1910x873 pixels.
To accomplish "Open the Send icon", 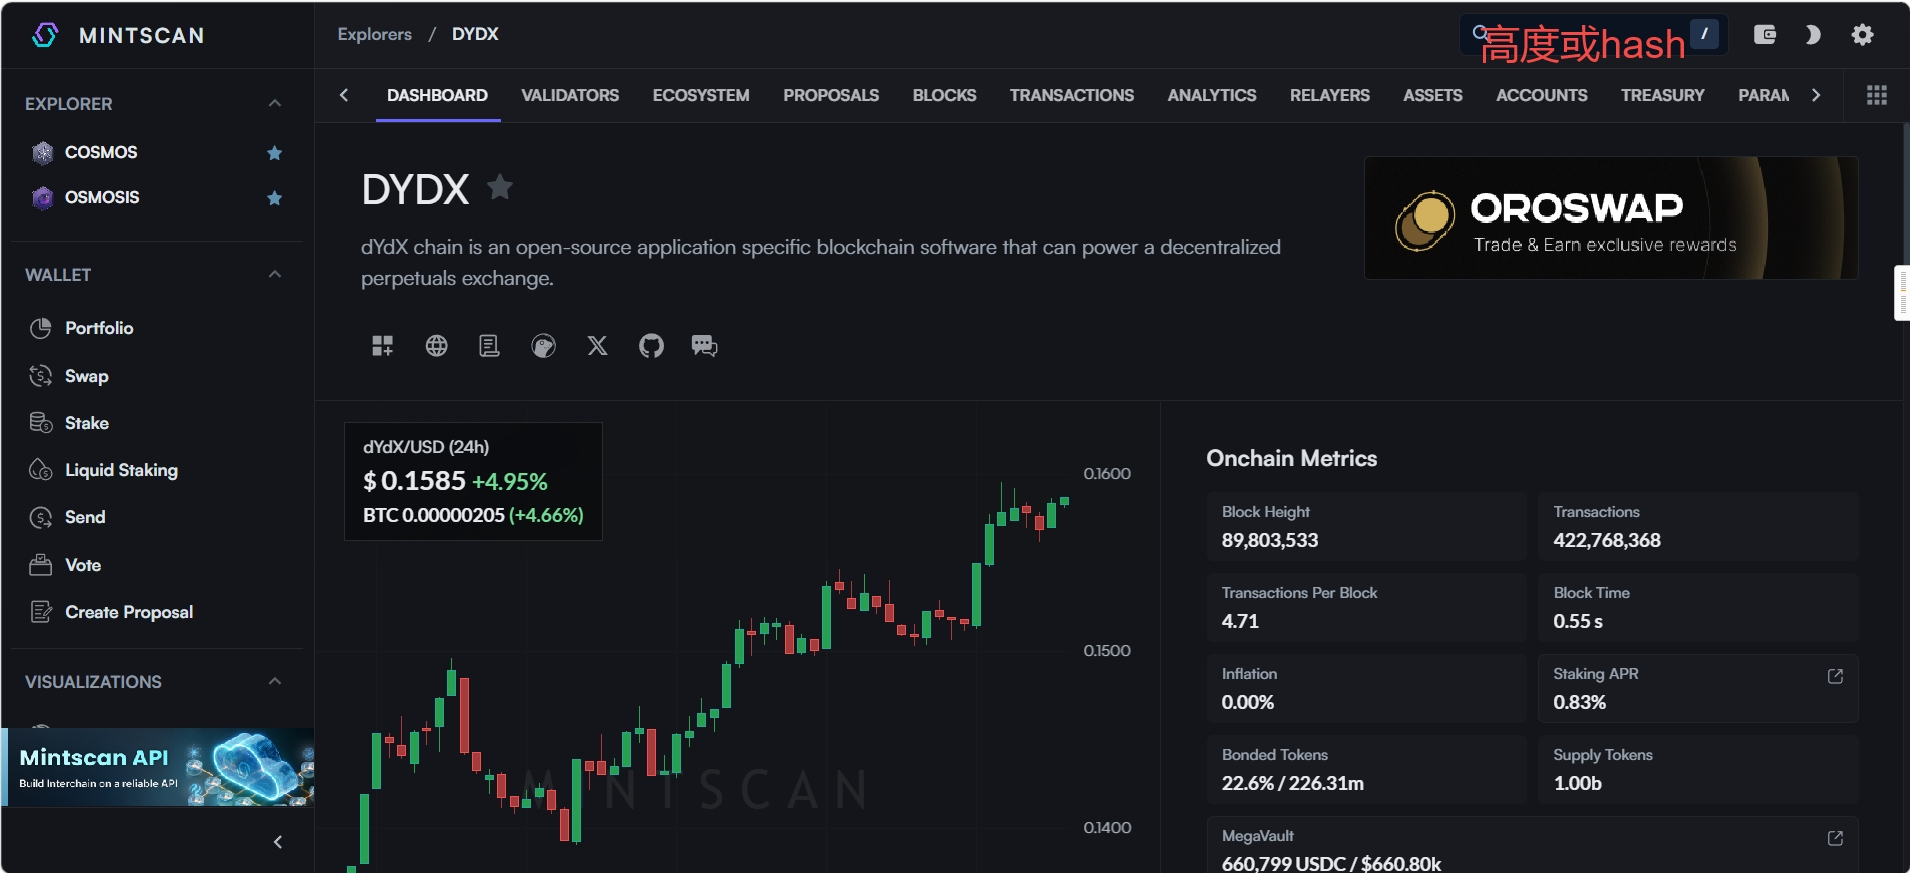I will (41, 517).
